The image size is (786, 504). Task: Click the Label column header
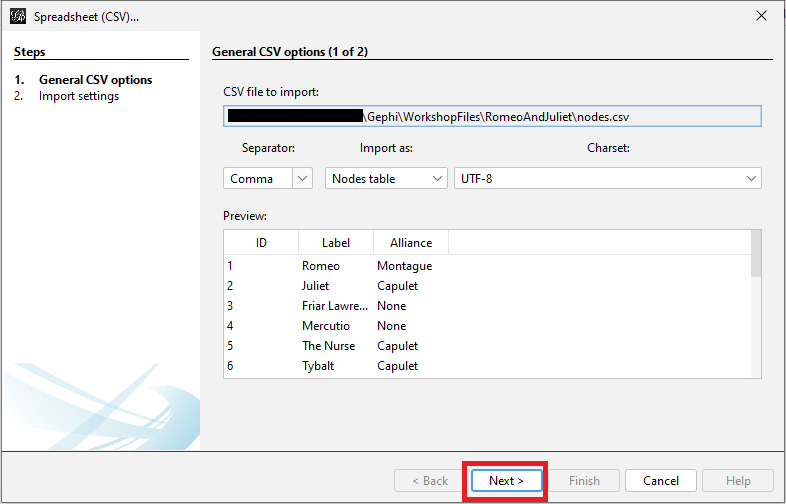pyautogui.click(x=336, y=243)
